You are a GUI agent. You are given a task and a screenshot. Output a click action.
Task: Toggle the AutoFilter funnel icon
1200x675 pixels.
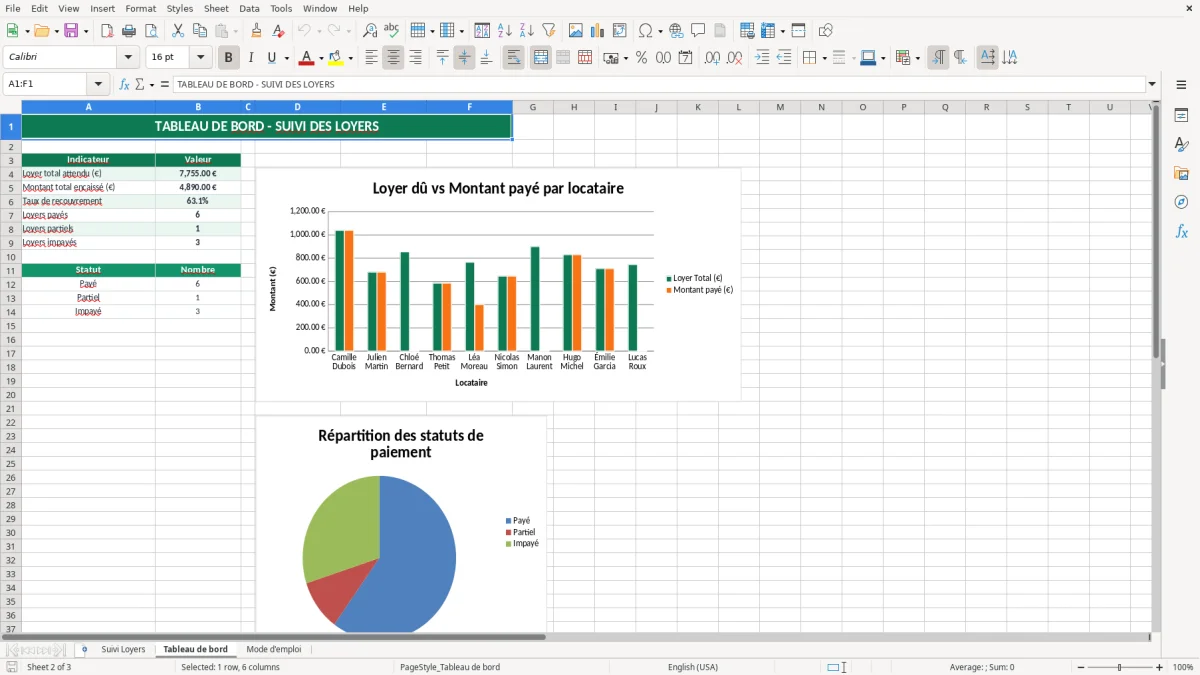coord(548,31)
